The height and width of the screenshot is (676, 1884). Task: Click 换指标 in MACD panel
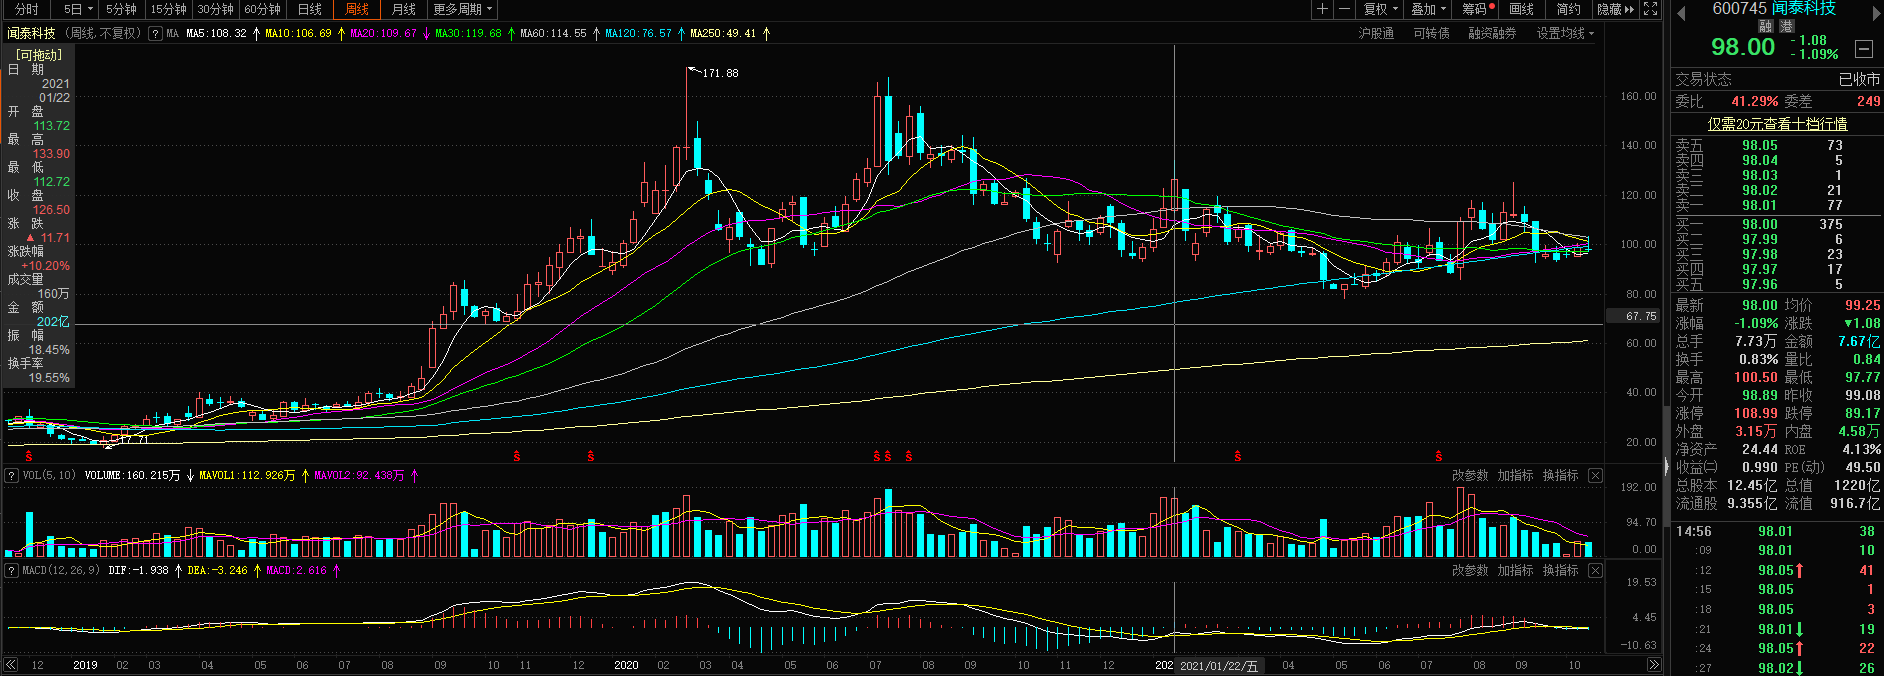(x=1560, y=570)
